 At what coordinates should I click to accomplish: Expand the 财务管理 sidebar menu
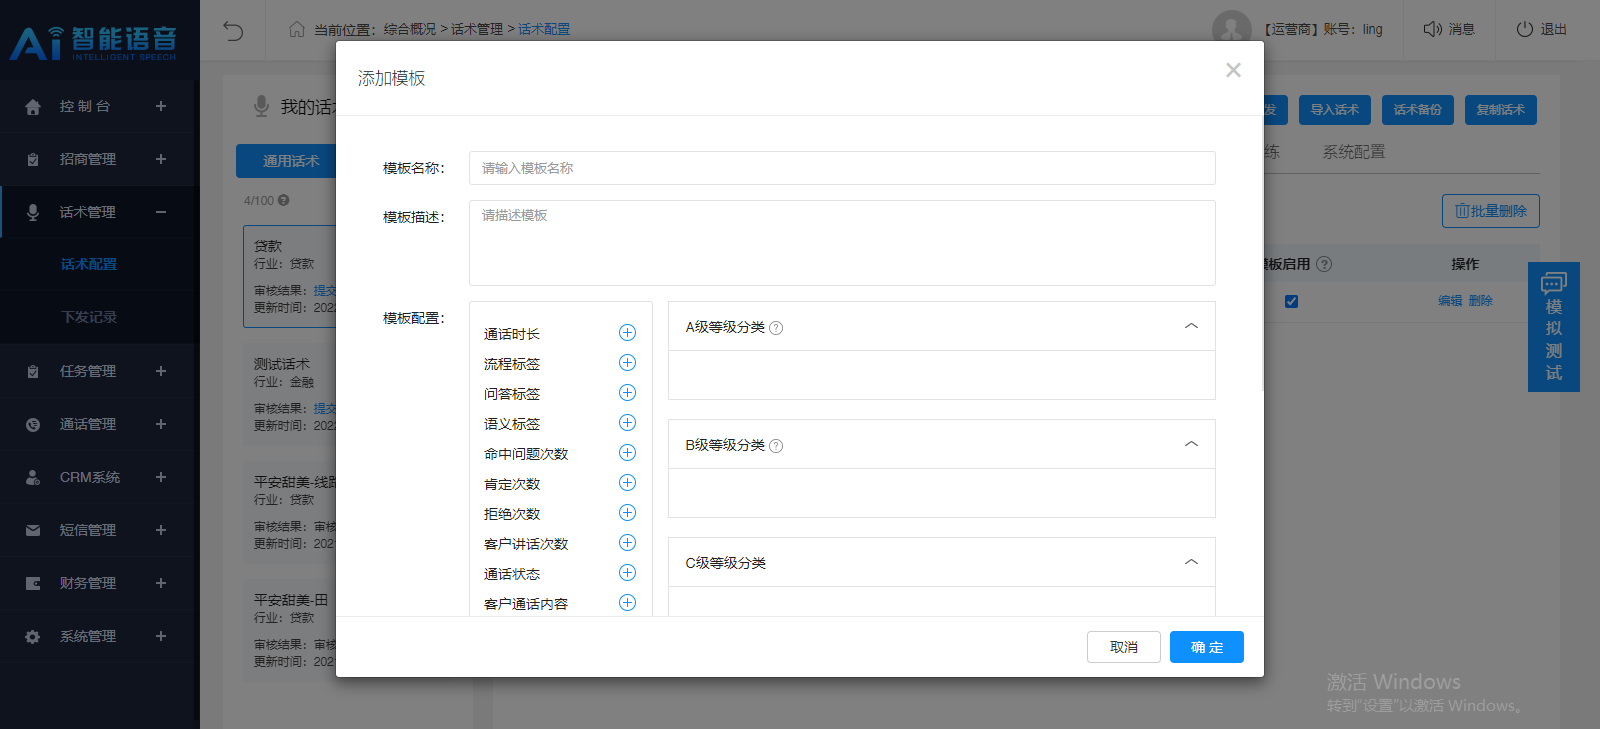[161, 583]
